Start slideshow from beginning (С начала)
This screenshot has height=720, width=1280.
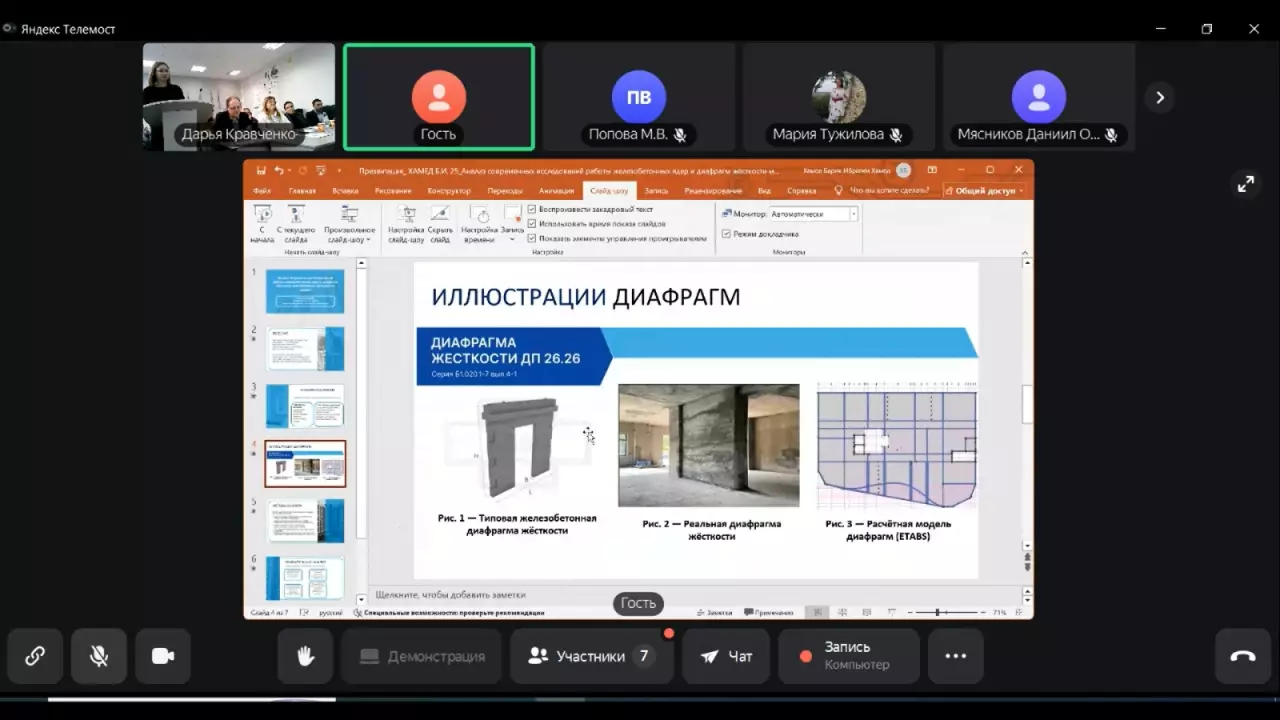262,224
